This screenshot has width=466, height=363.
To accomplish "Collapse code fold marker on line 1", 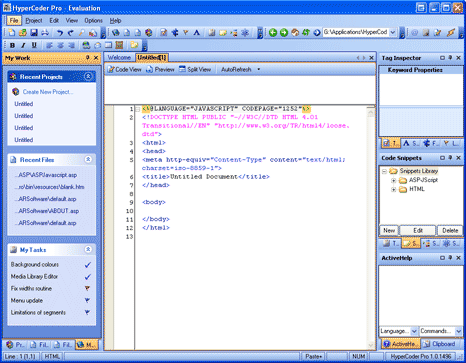I will coord(137,109).
